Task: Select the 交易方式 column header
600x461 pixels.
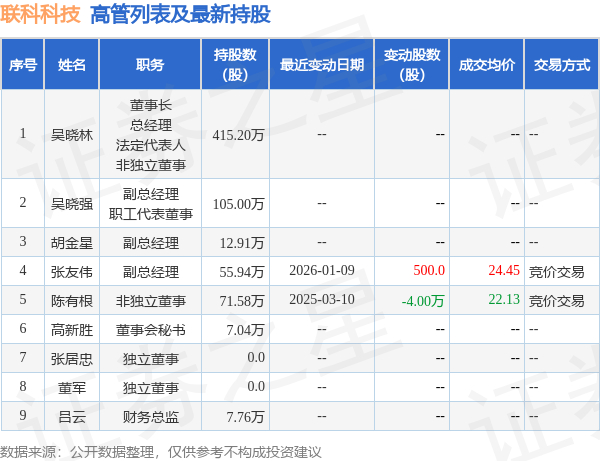Action: (562, 65)
